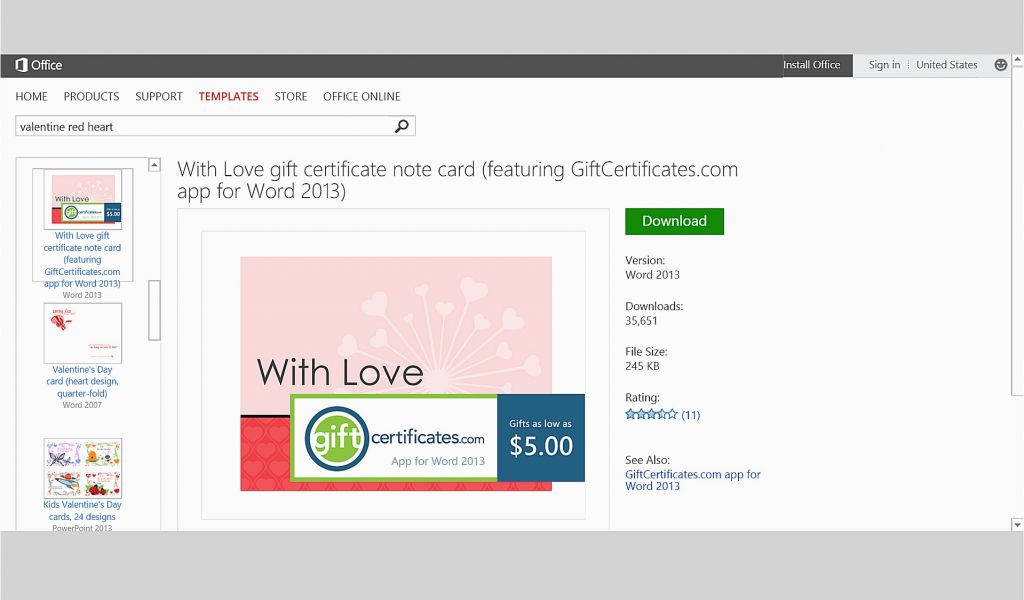Go to the HOME menu

pyautogui.click(x=31, y=97)
